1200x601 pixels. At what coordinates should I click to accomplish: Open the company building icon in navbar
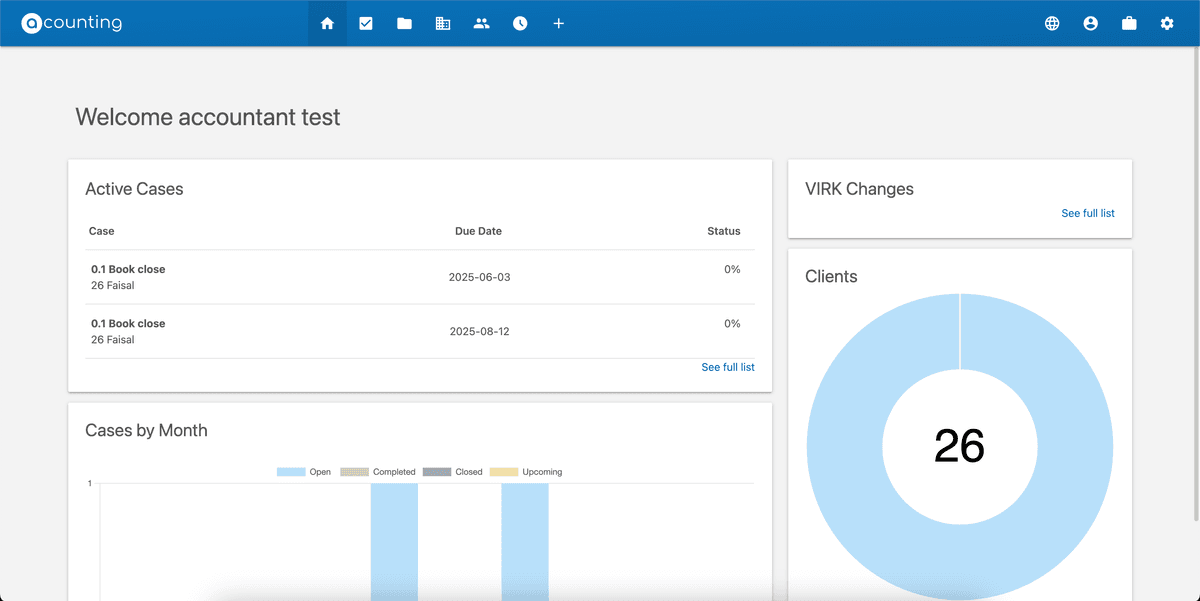[x=443, y=23]
